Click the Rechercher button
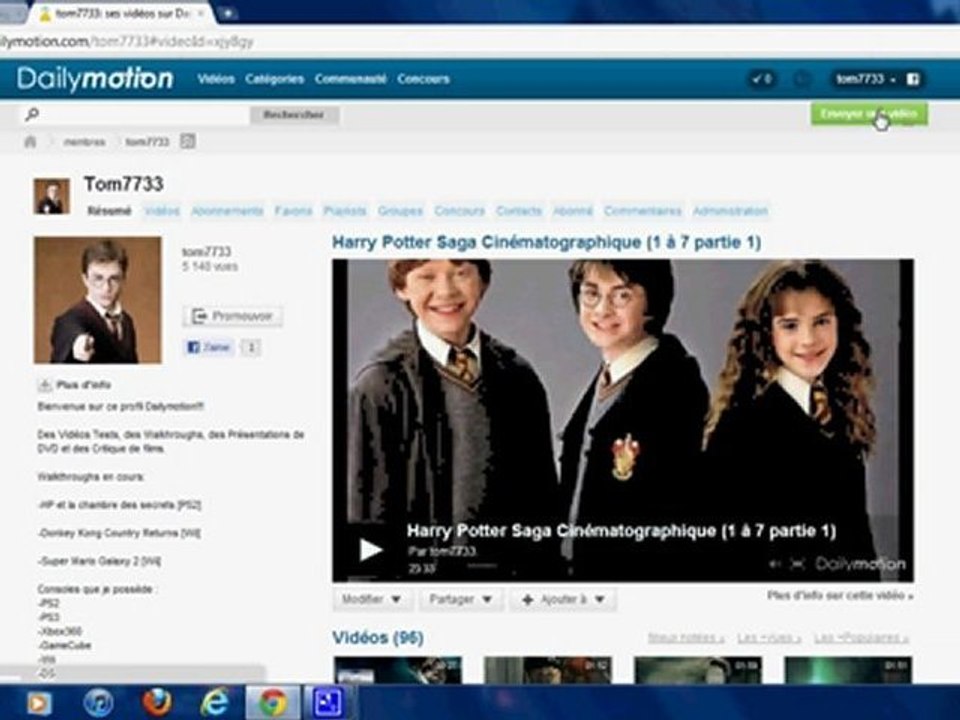 coord(294,114)
